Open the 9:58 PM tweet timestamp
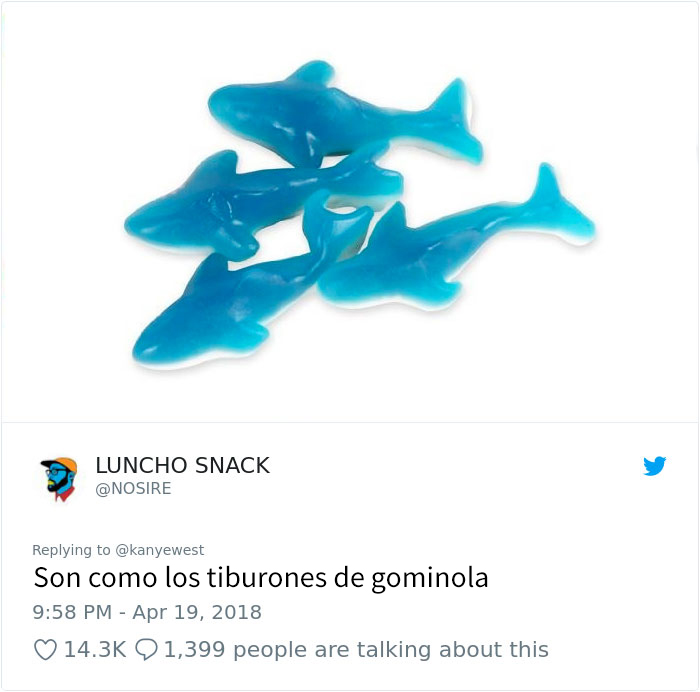 72,612
